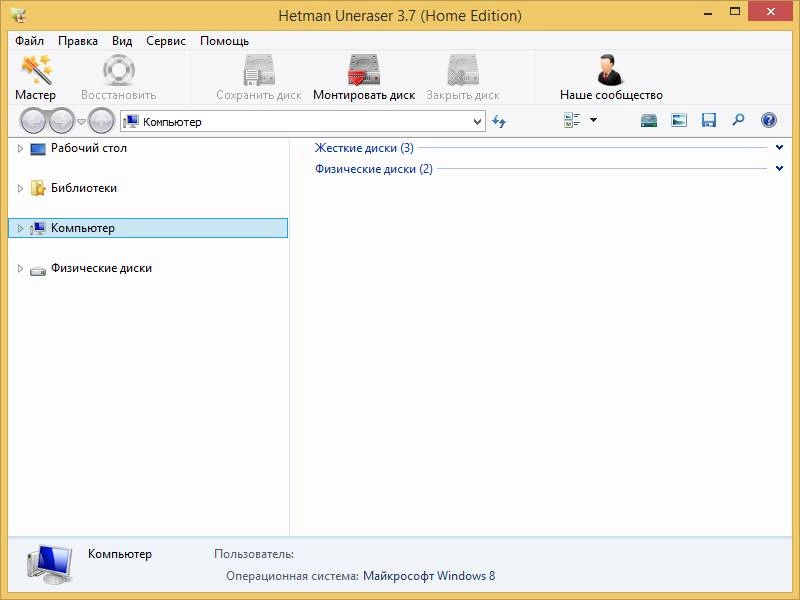Open Монтировать диск tool
This screenshot has width=800, height=600.
tap(364, 70)
